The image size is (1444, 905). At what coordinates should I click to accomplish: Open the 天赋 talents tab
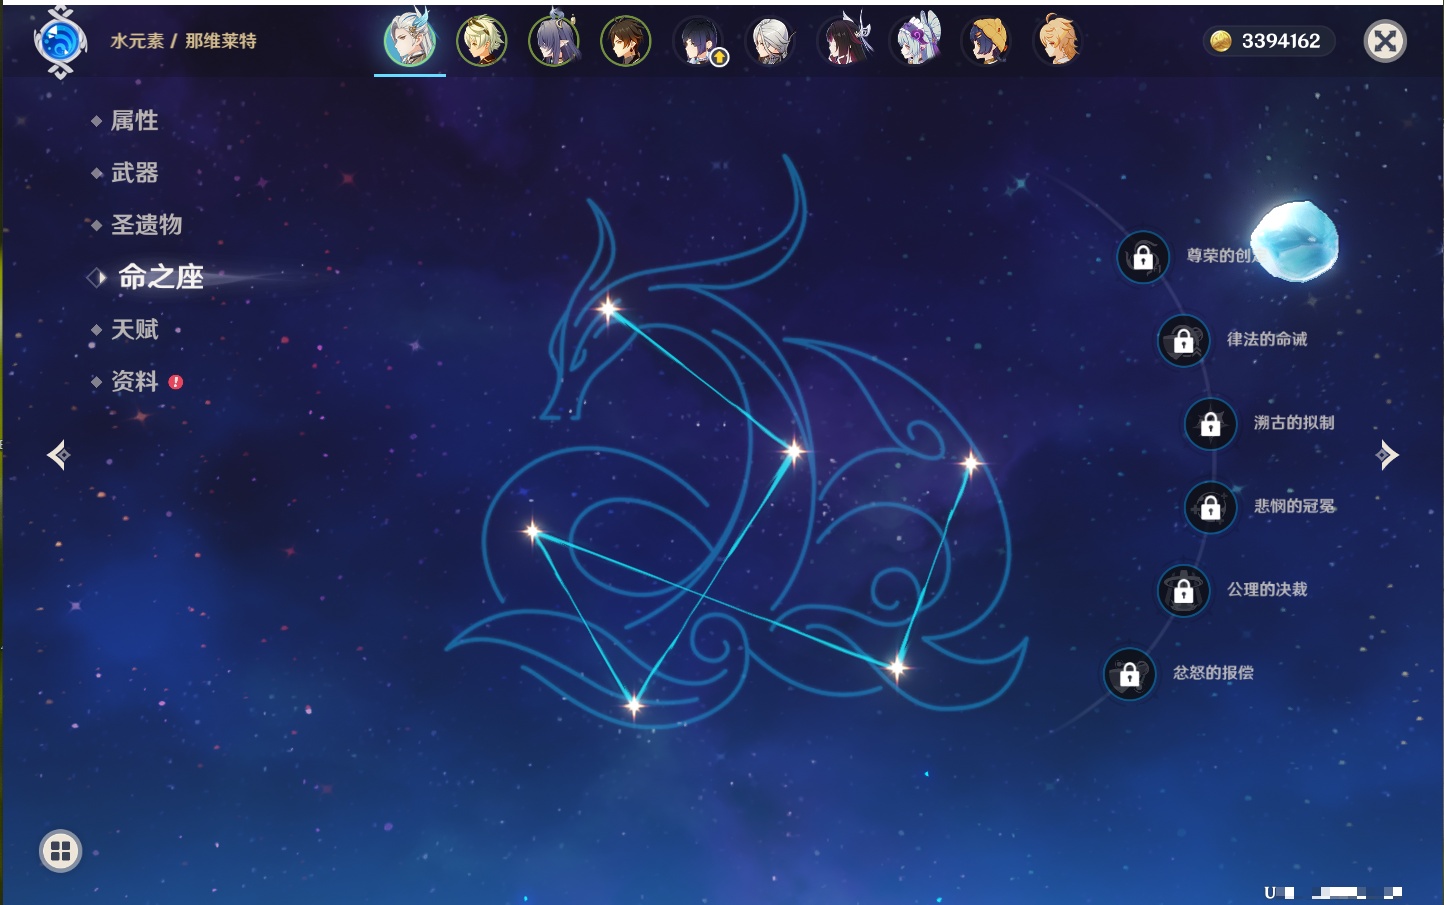[x=134, y=329]
